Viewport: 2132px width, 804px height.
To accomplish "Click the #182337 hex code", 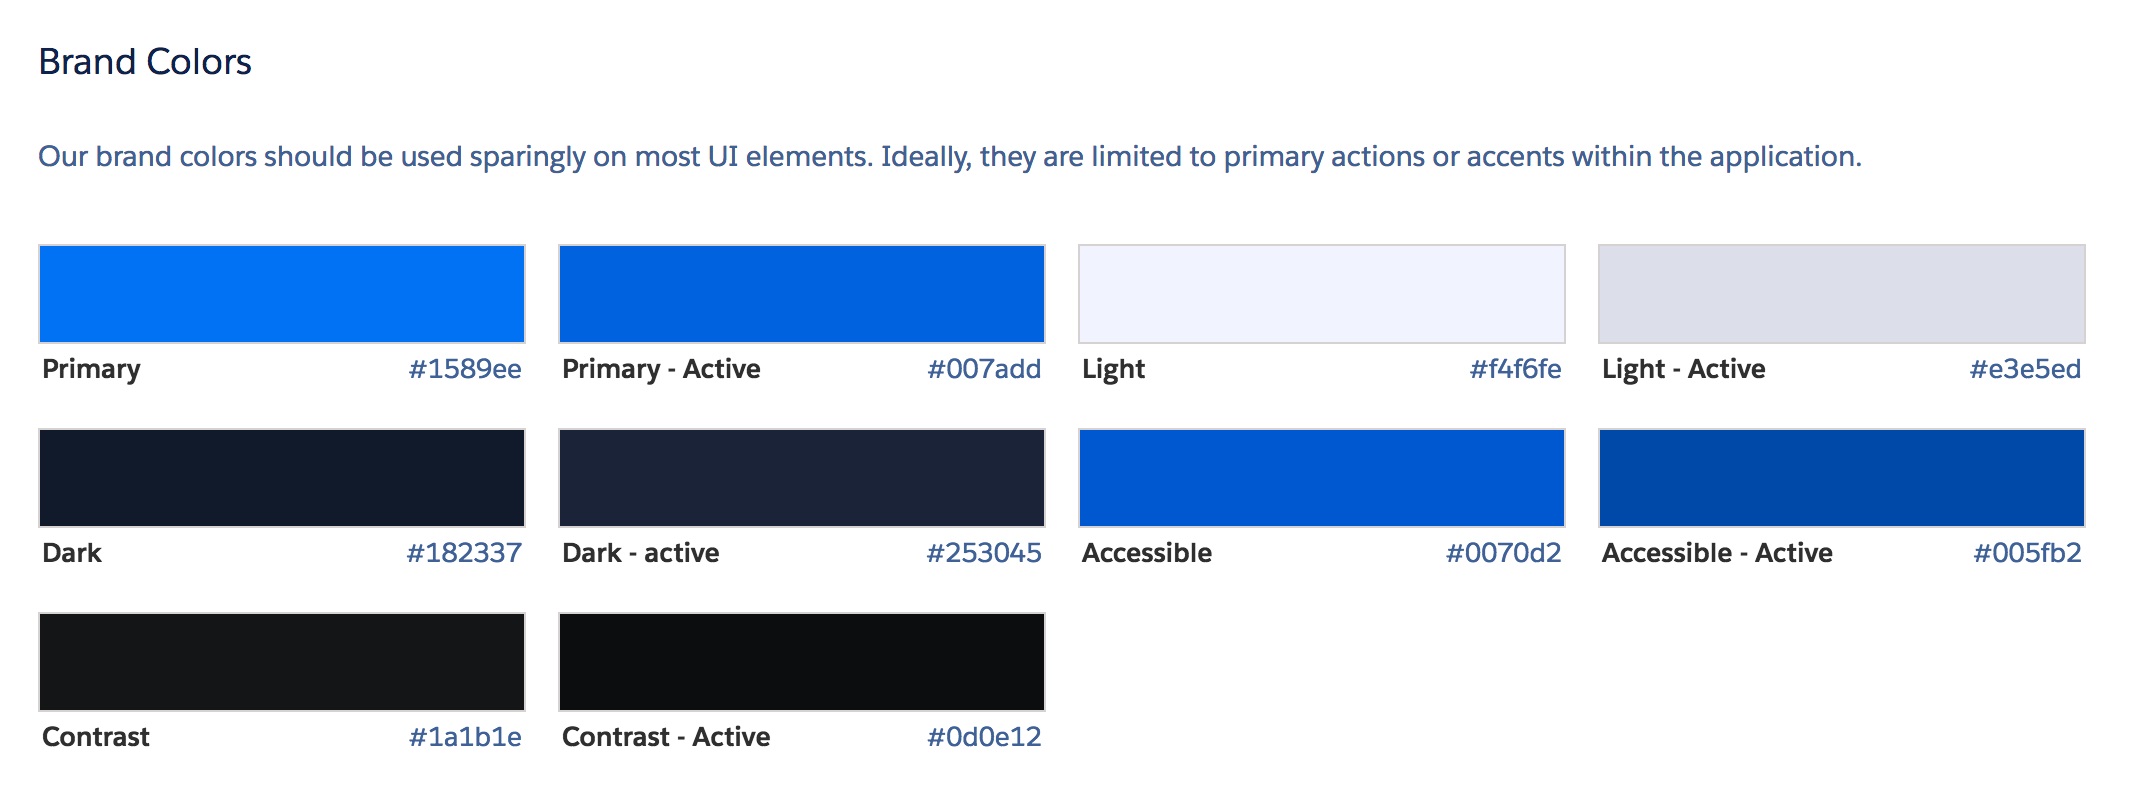I will tap(464, 553).
